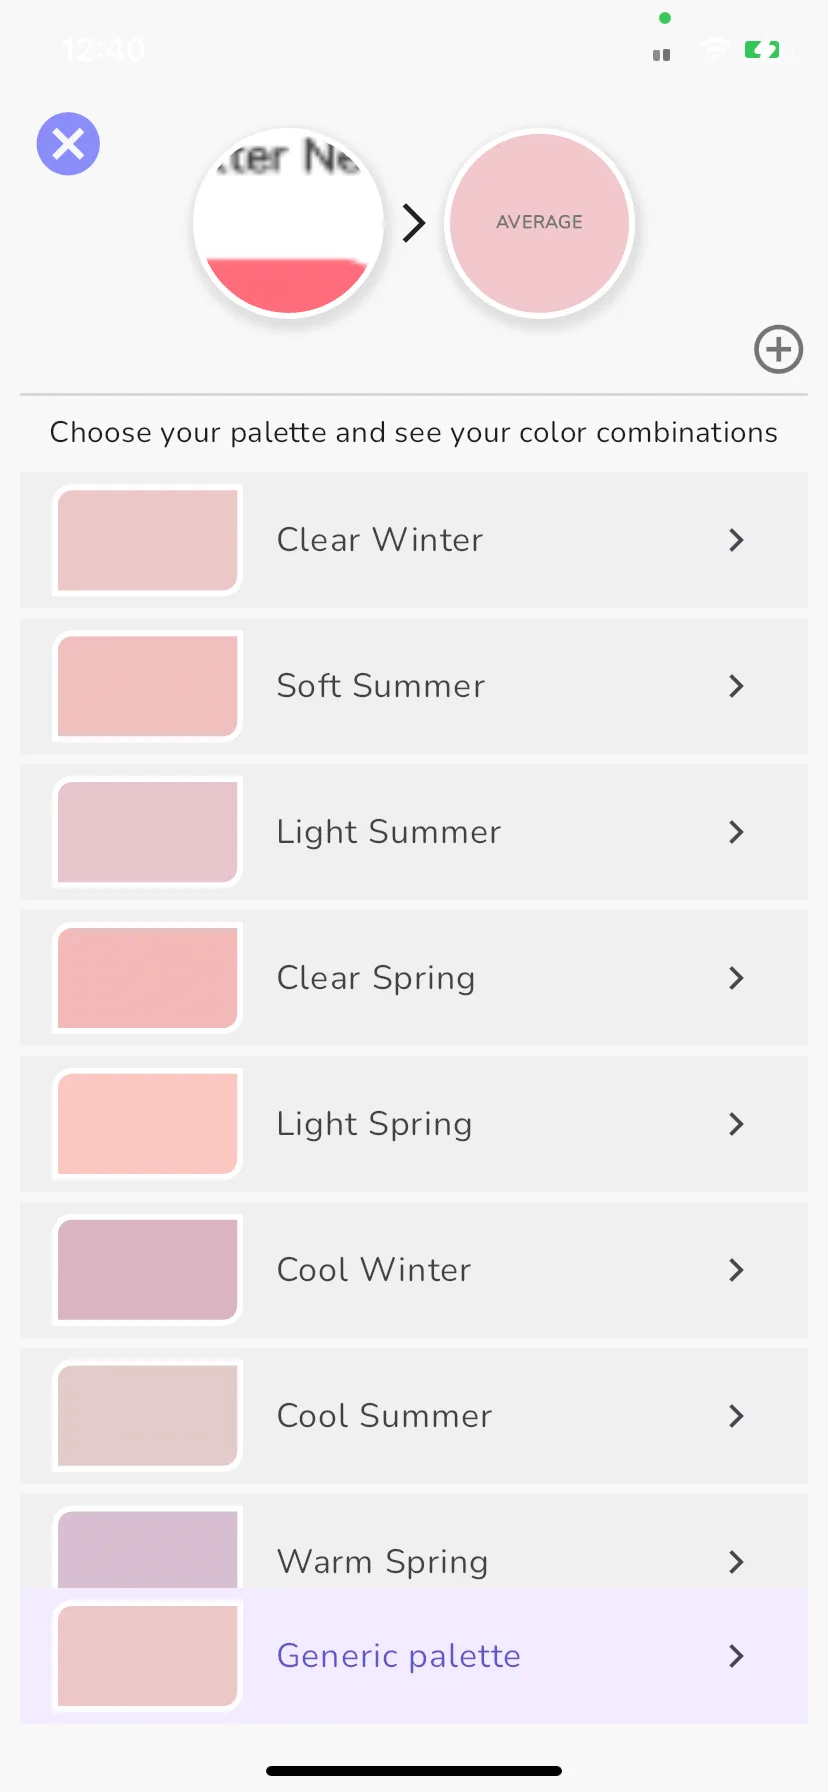Open Clear Winter palette via its chevron

pos(737,540)
